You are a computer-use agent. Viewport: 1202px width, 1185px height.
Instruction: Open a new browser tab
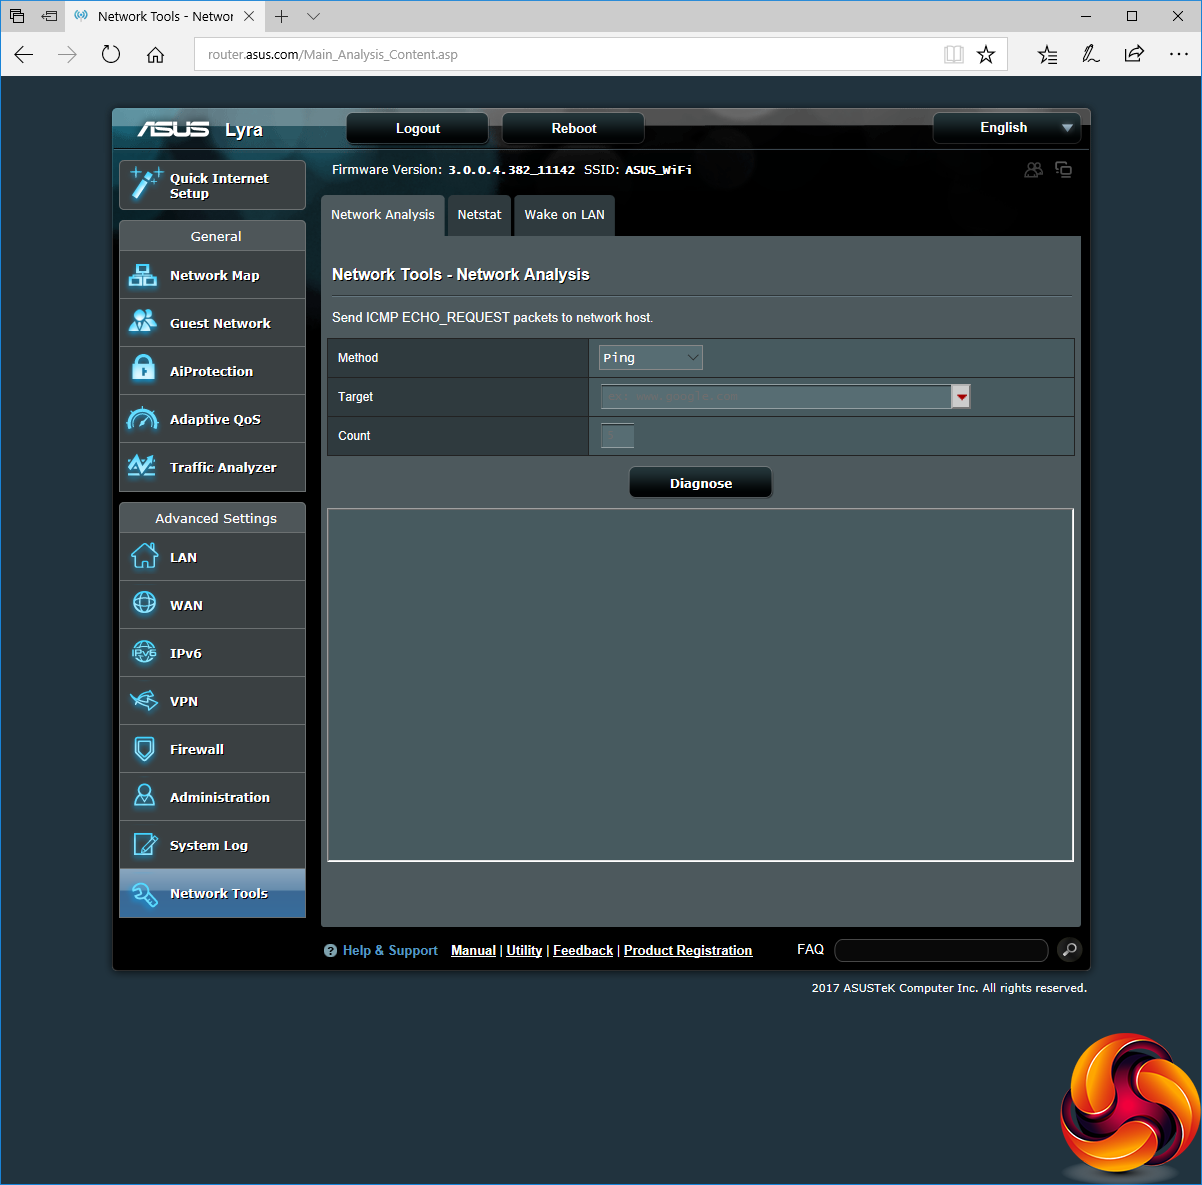click(x=282, y=16)
